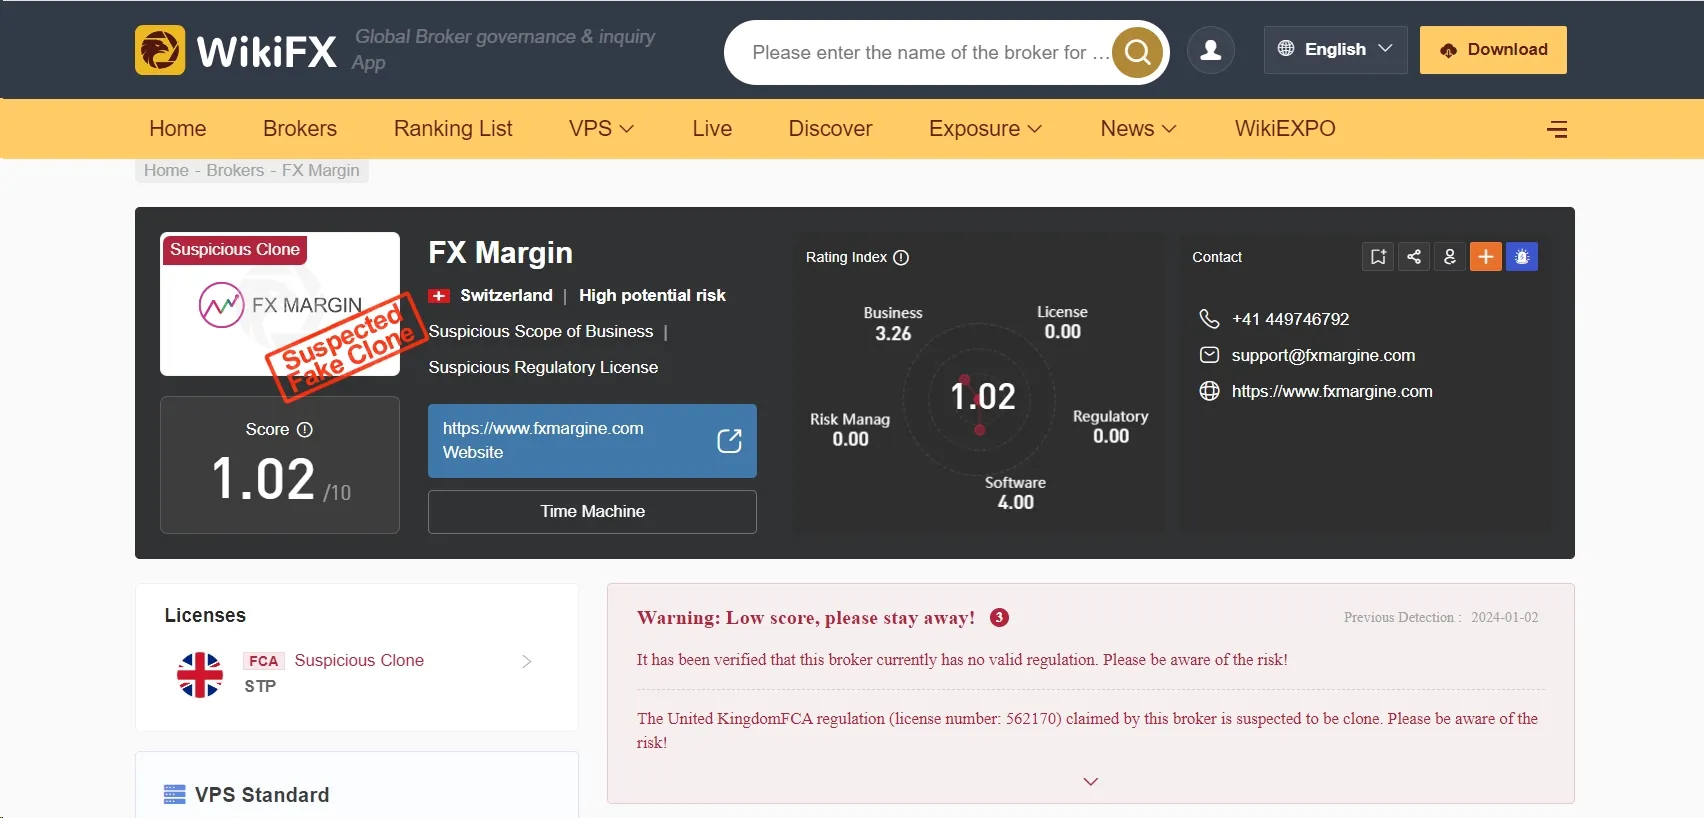
Task: Click the orange search magnifier button
Action: [x=1138, y=52]
